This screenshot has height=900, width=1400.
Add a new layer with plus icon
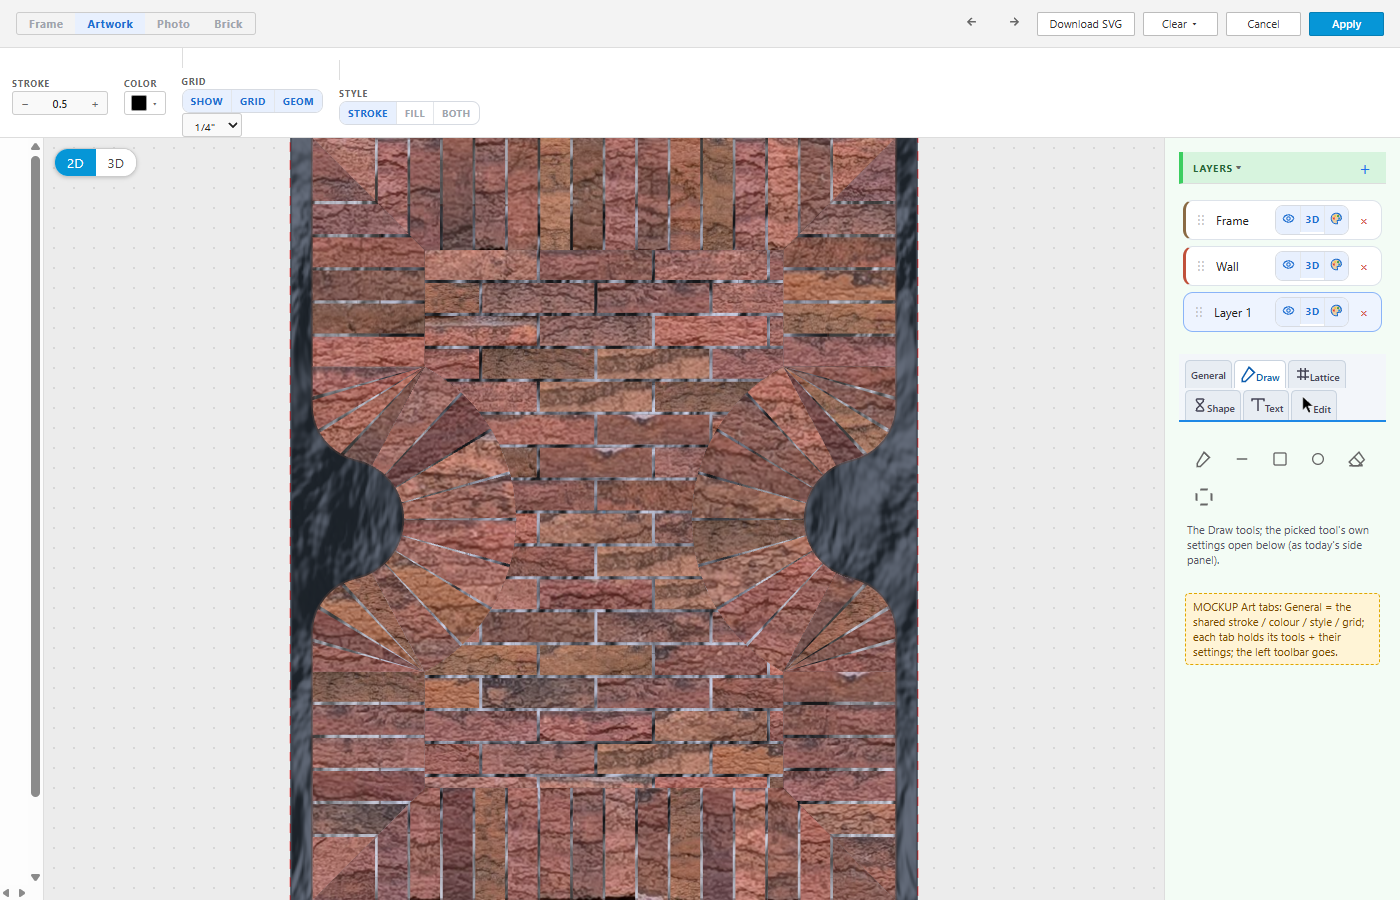[x=1365, y=169]
